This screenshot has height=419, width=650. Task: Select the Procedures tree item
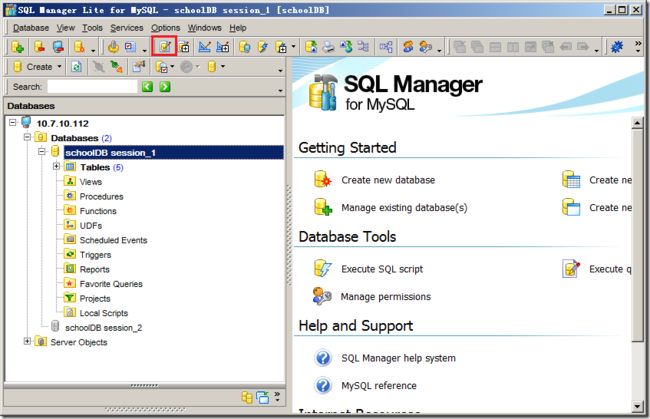[101, 196]
